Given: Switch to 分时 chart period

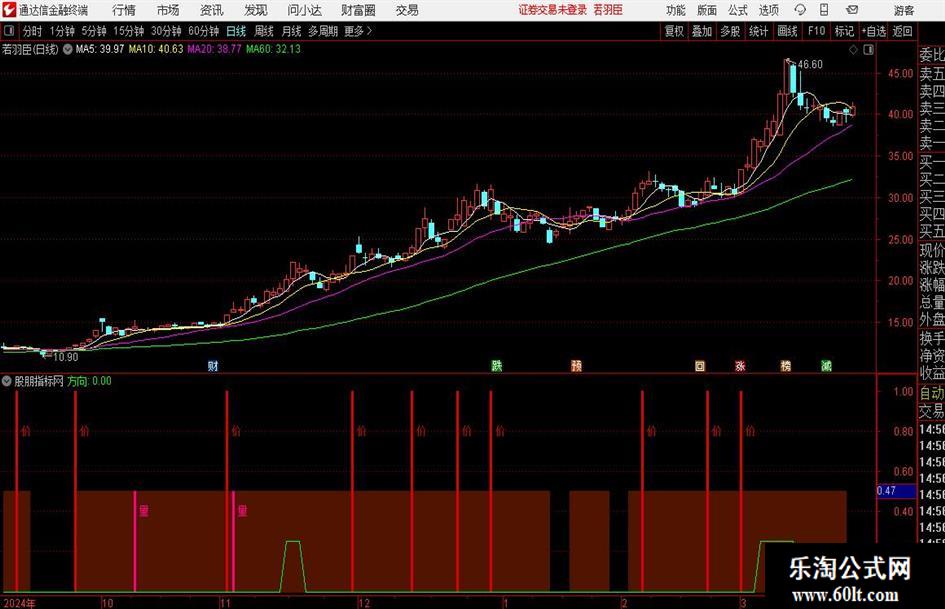Looking at the screenshot, I should click(33, 31).
